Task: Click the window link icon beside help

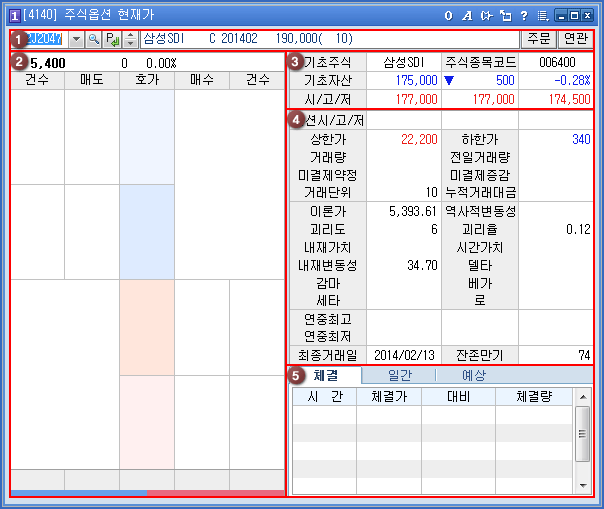Action: pos(505,16)
